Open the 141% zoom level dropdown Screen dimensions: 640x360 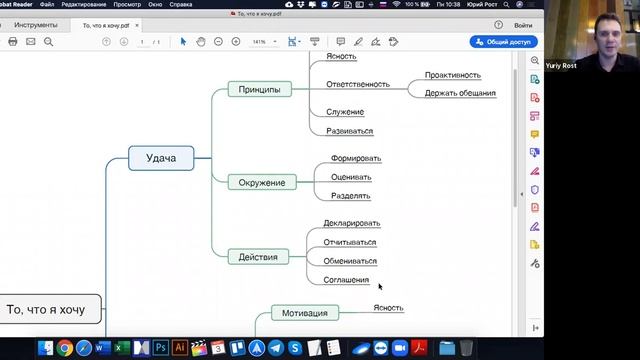pos(264,42)
